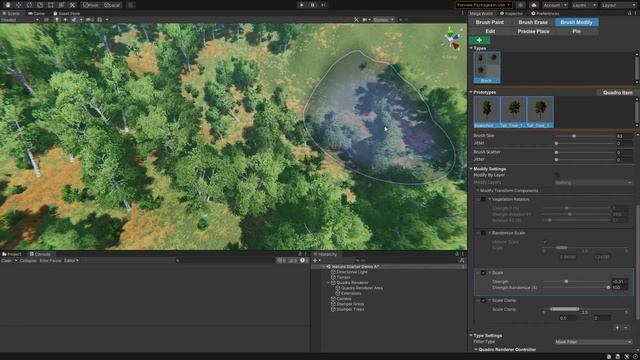
Task: Toggle the Vegetation Rotation checkbox
Action: (x=483, y=199)
